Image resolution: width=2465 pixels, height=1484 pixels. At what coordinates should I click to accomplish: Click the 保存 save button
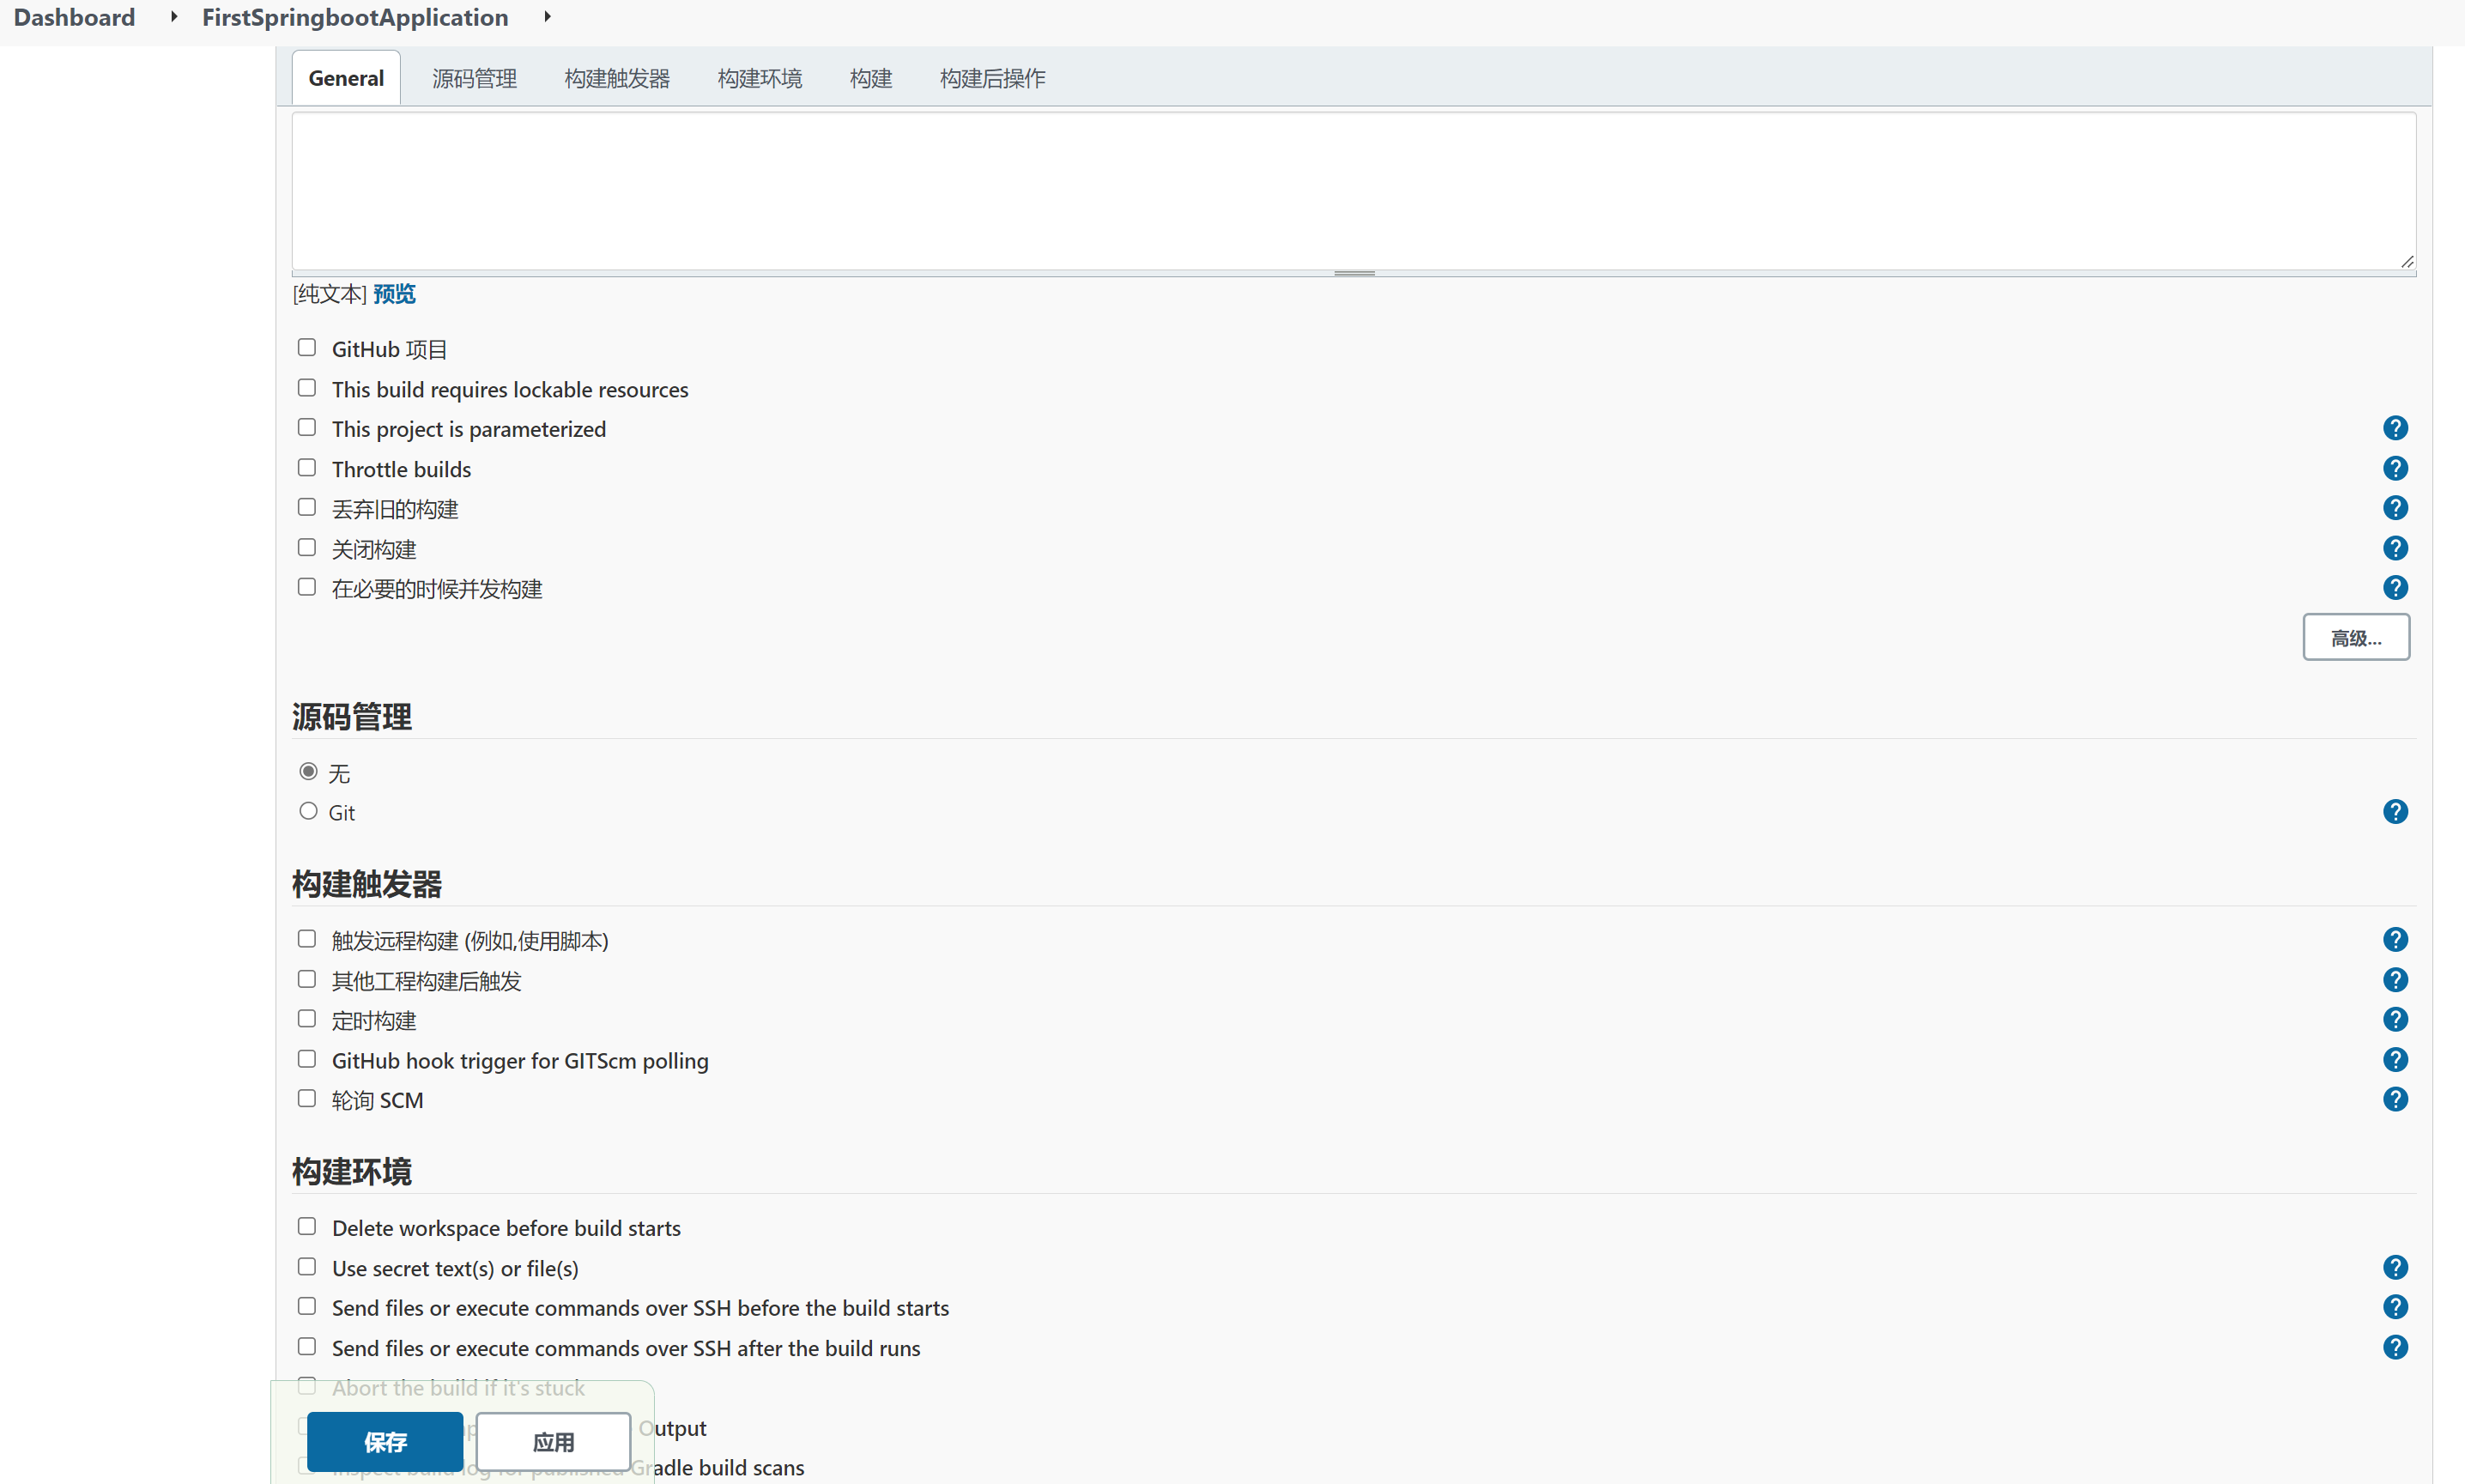(385, 1441)
